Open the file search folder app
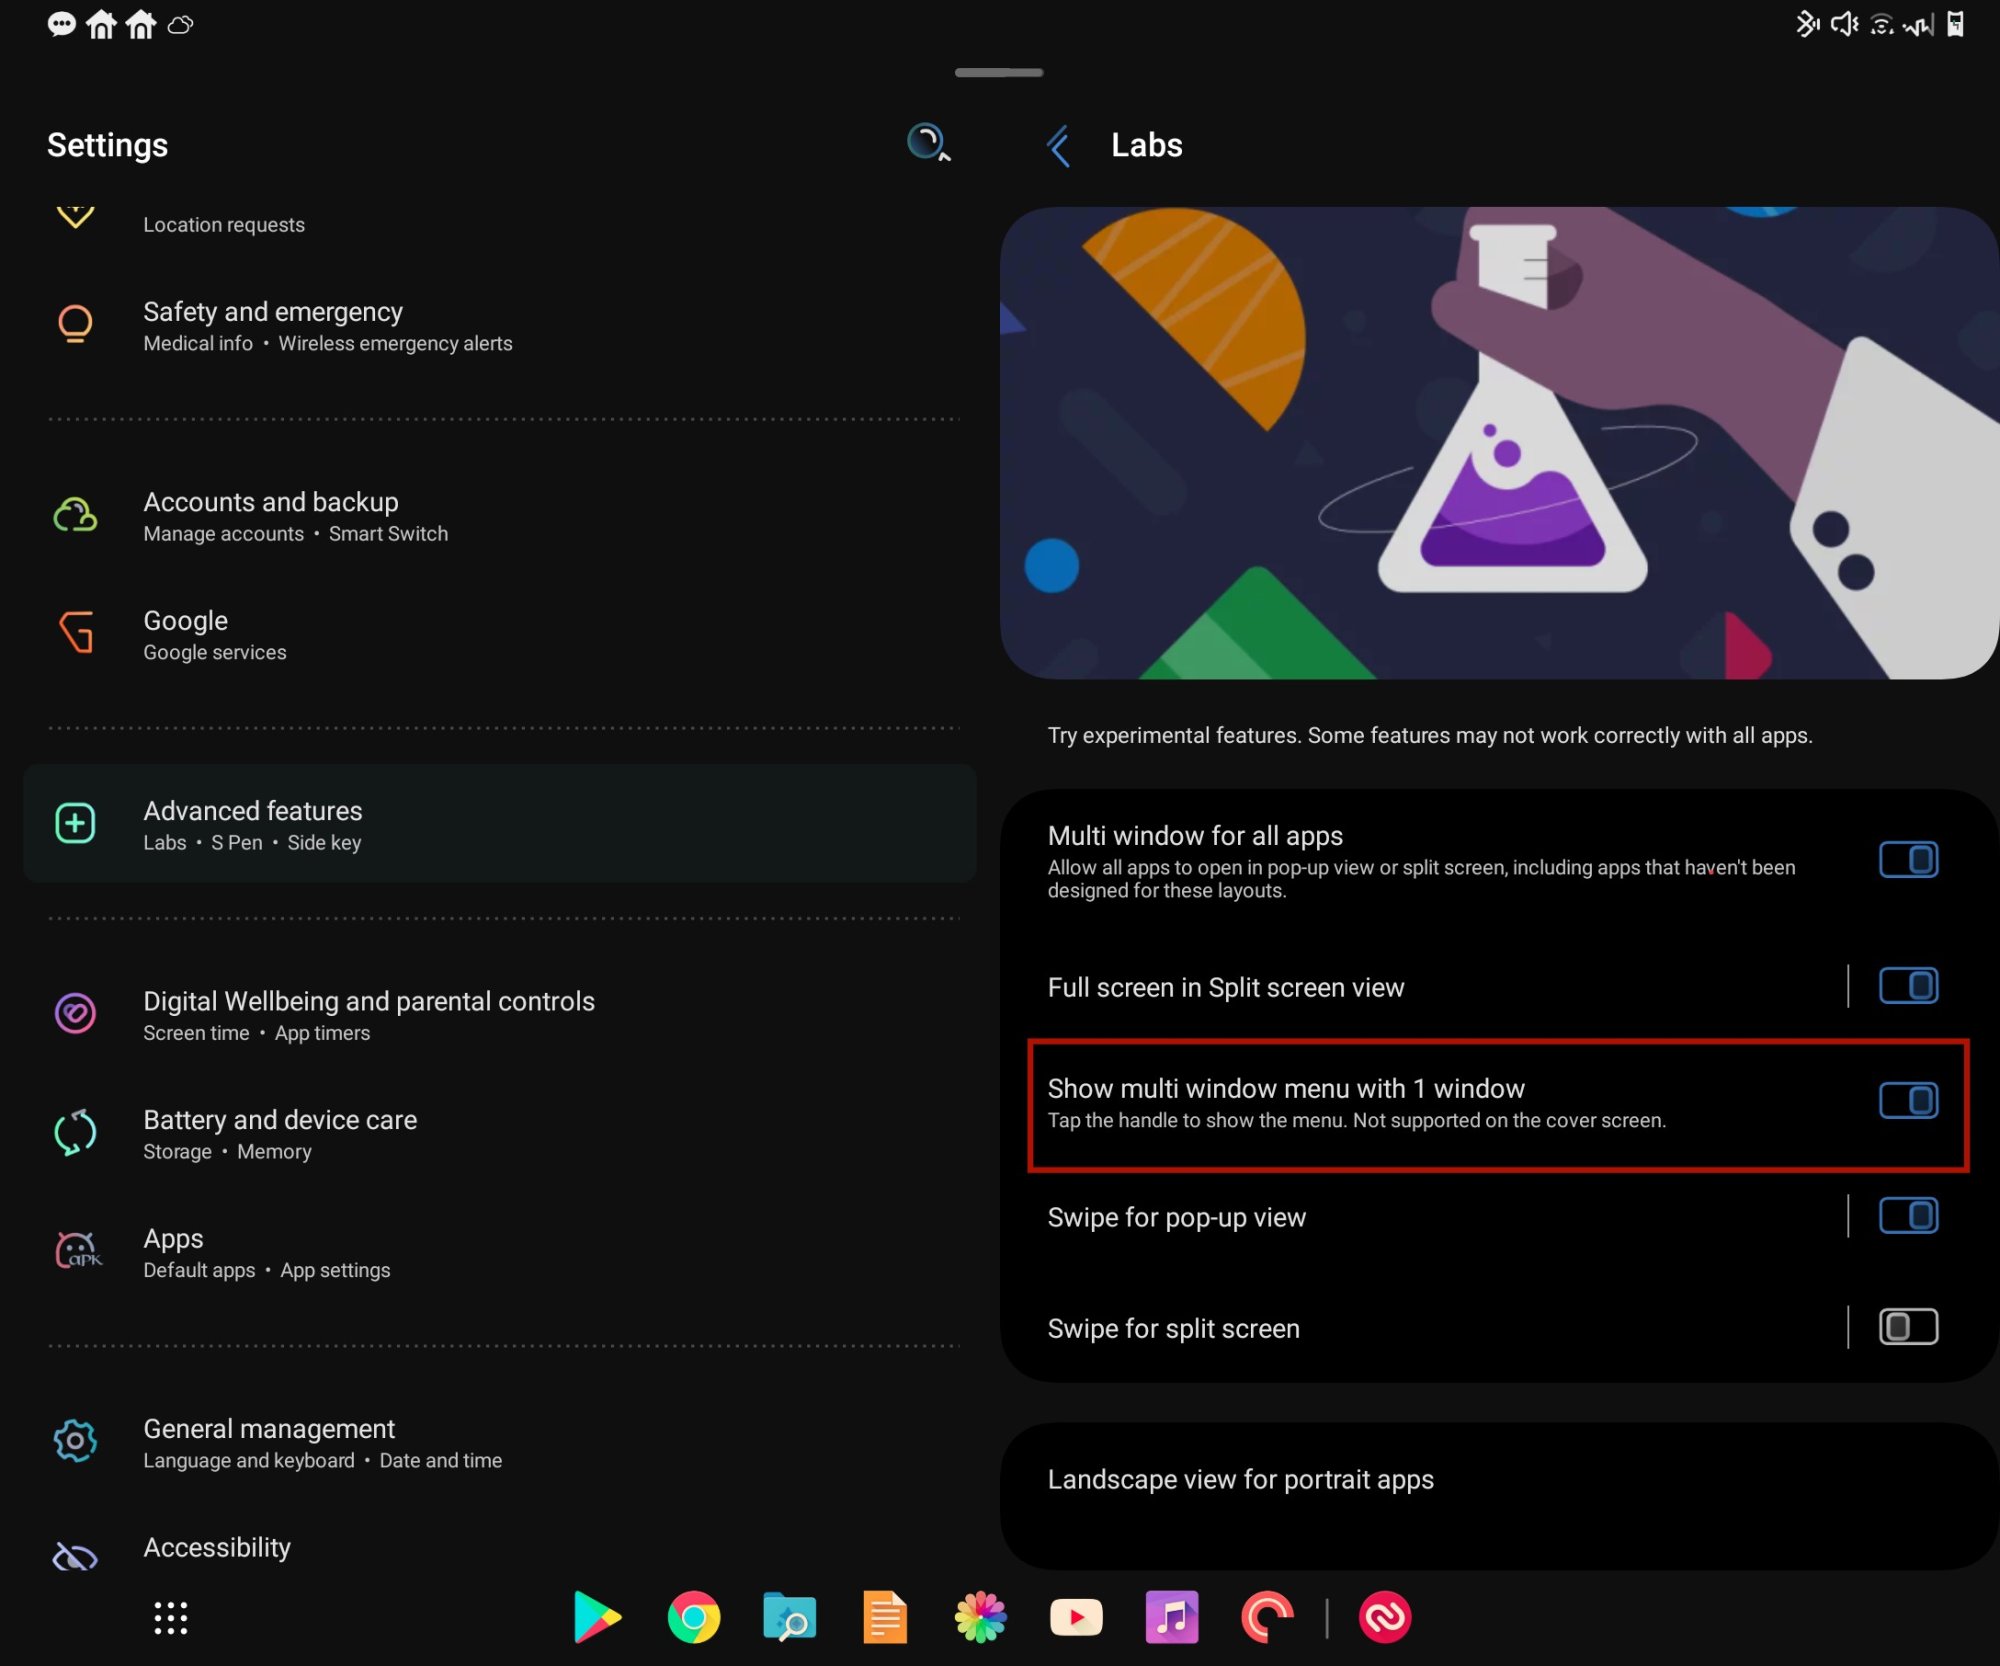 (x=789, y=1617)
